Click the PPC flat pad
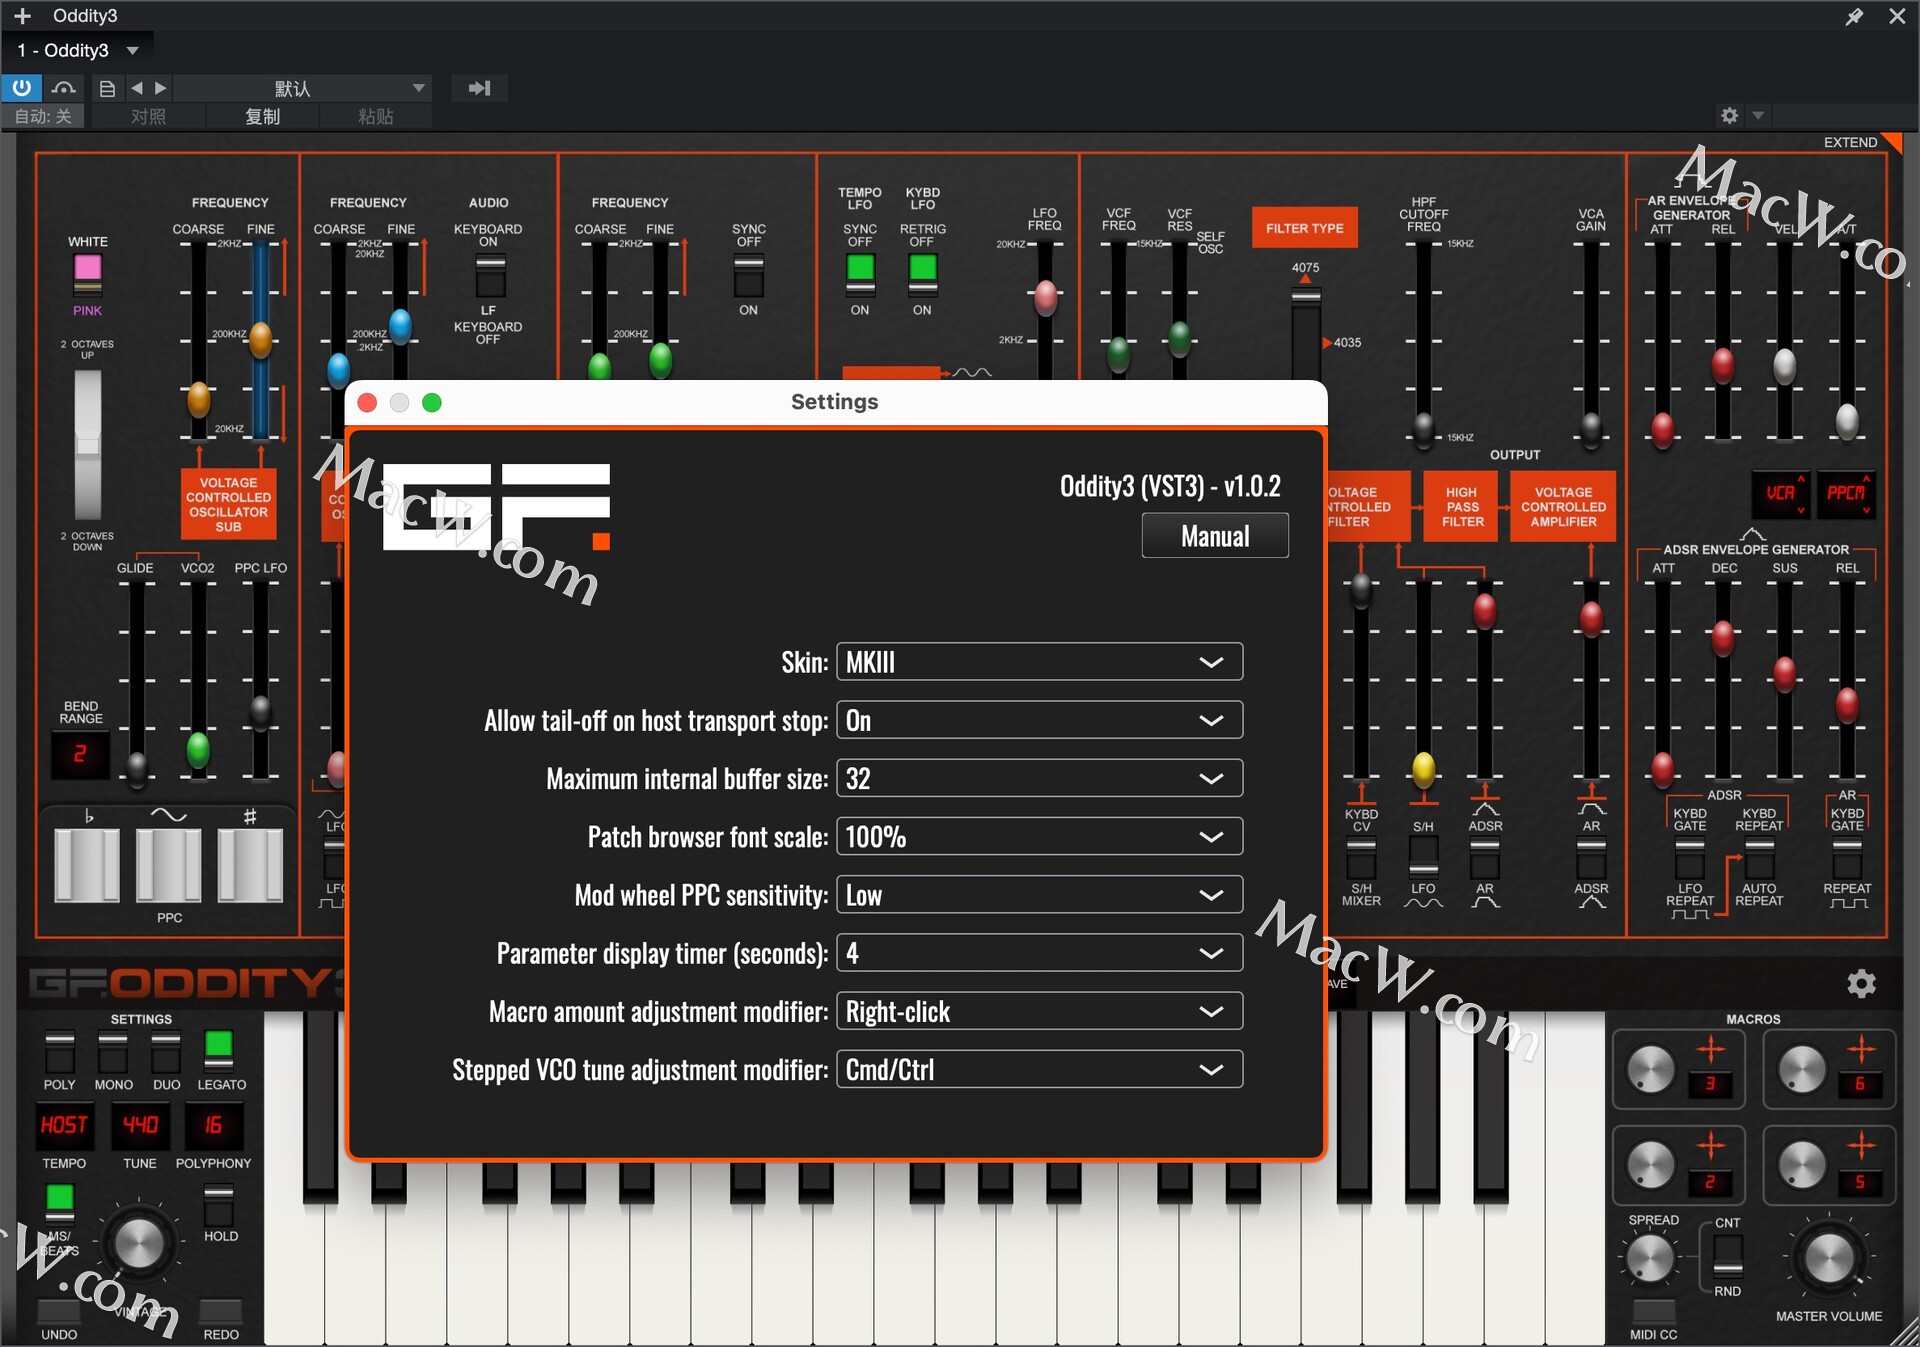This screenshot has width=1920, height=1347. [87, 865]
